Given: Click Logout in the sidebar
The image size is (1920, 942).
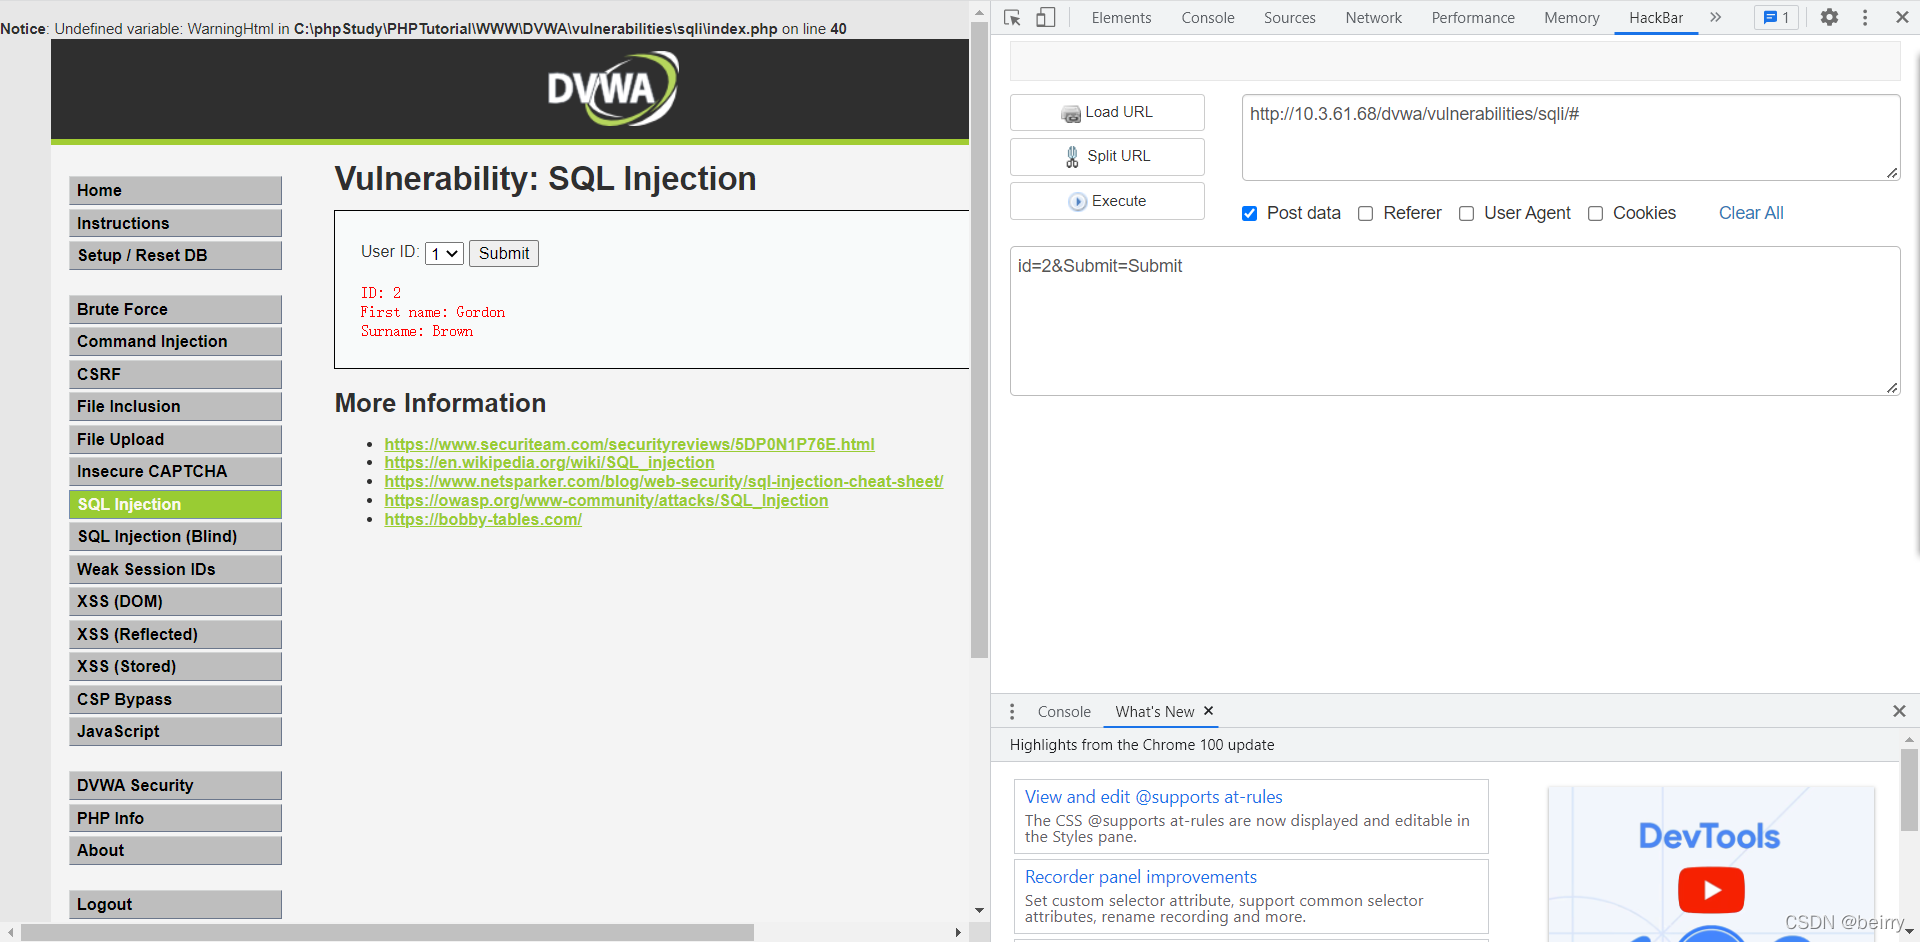Looking at the screenshot, I should tap(175, 904).
